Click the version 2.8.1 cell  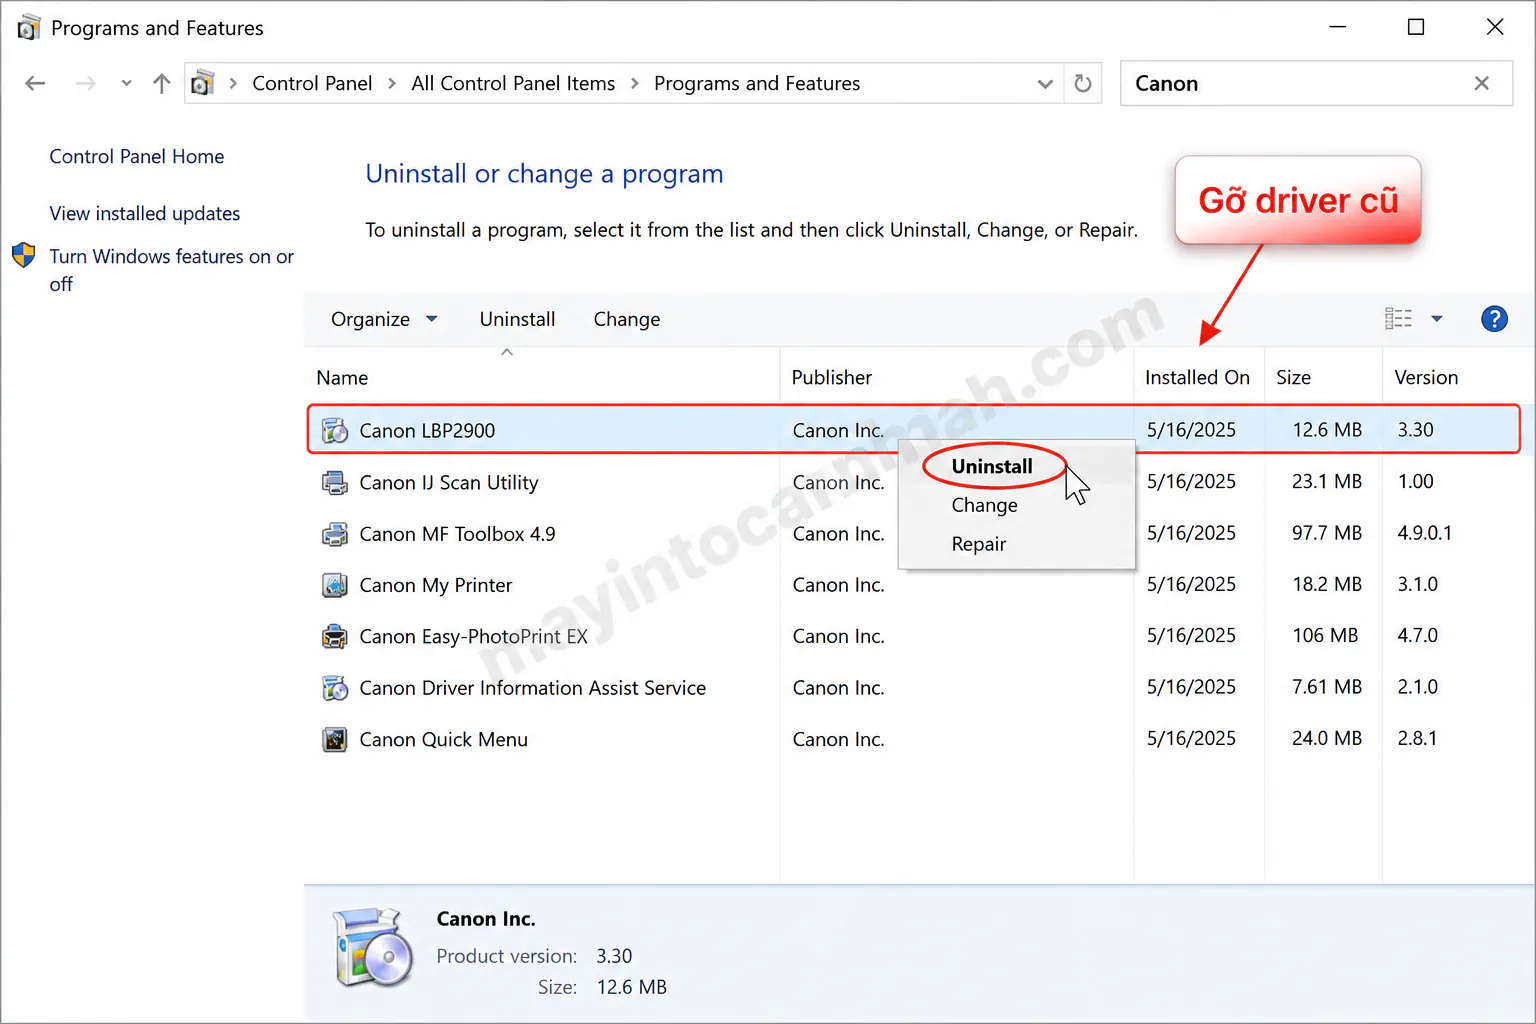tap(1417, 738)
